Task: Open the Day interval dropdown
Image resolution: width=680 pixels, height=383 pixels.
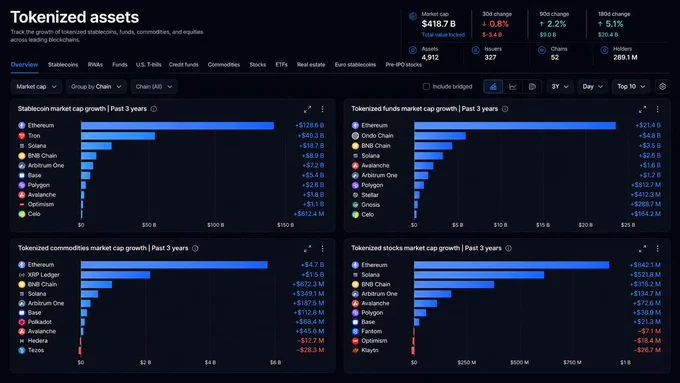Action: coord(592,87)
